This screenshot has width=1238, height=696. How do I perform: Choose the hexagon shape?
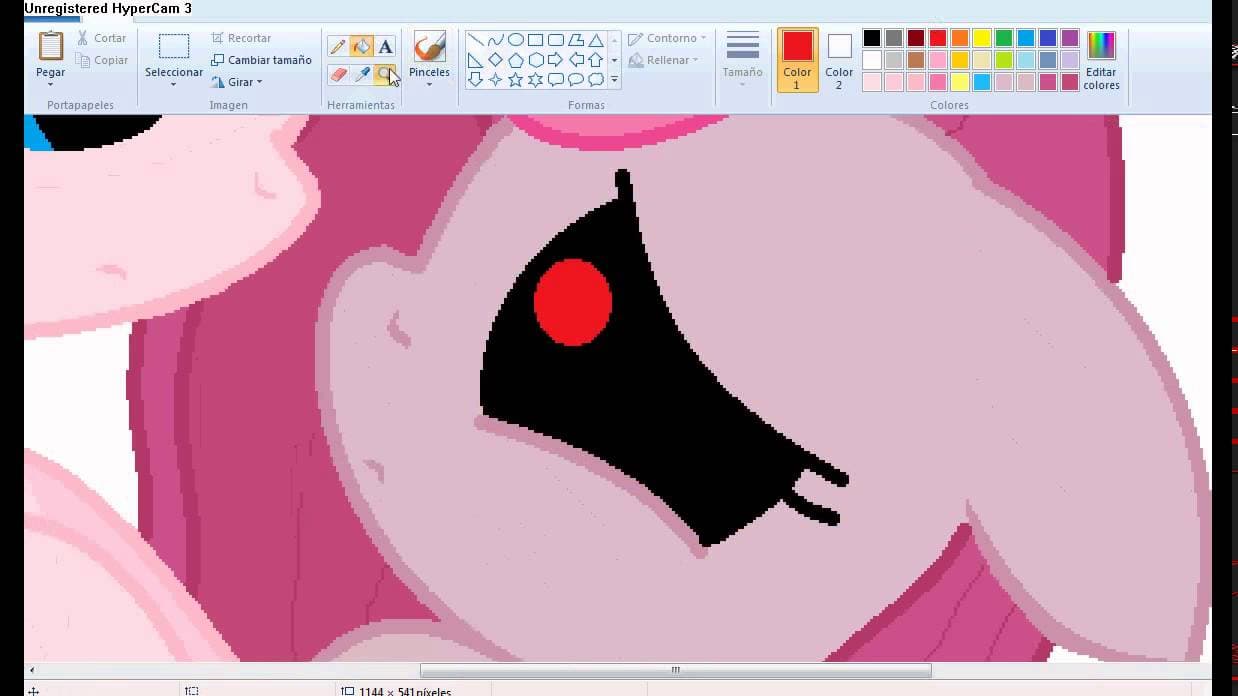pos(536,60)
